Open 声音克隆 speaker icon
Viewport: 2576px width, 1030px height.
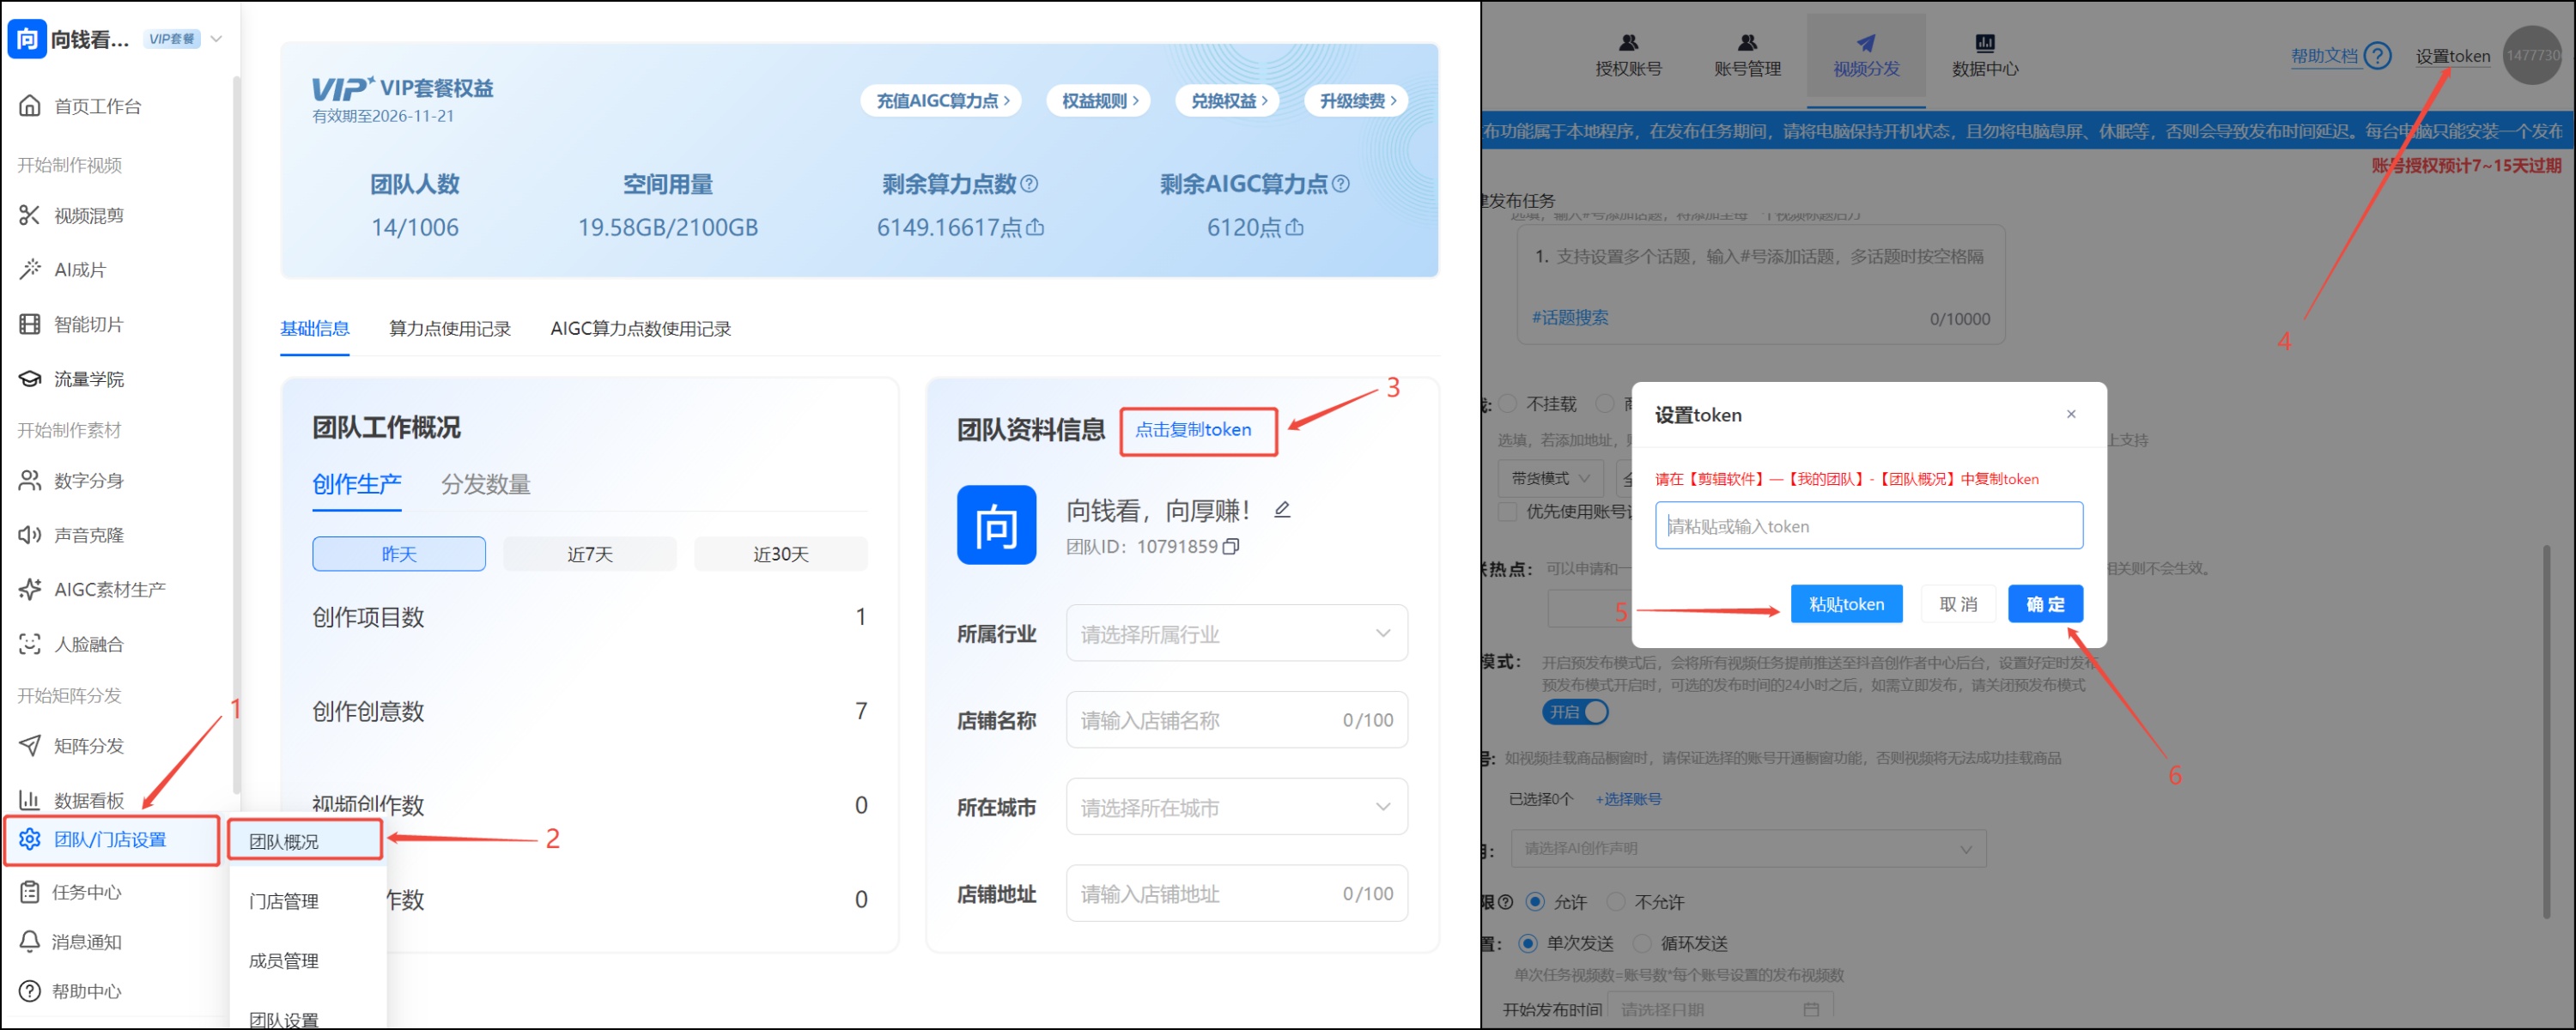[x=30, y=535]
